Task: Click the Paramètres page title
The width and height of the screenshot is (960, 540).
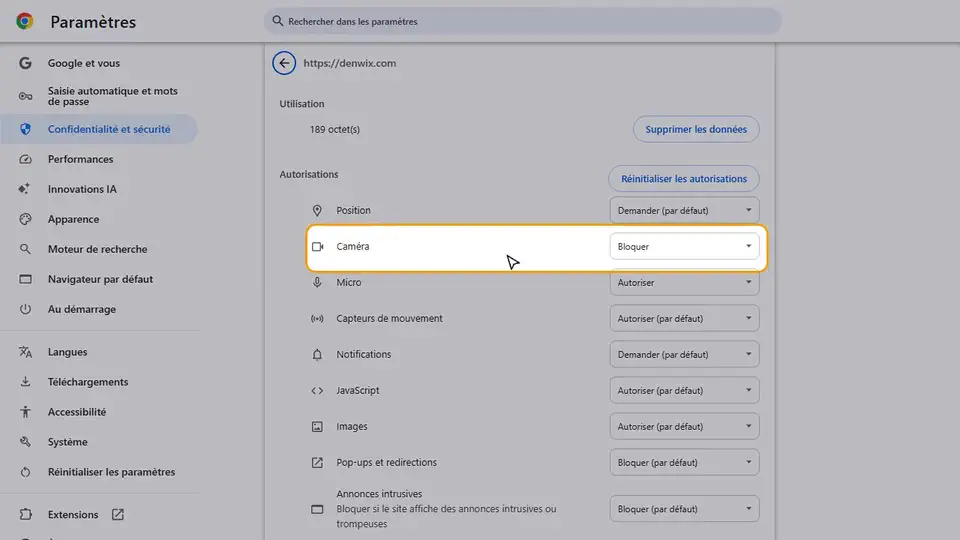Action: [93, 22]
